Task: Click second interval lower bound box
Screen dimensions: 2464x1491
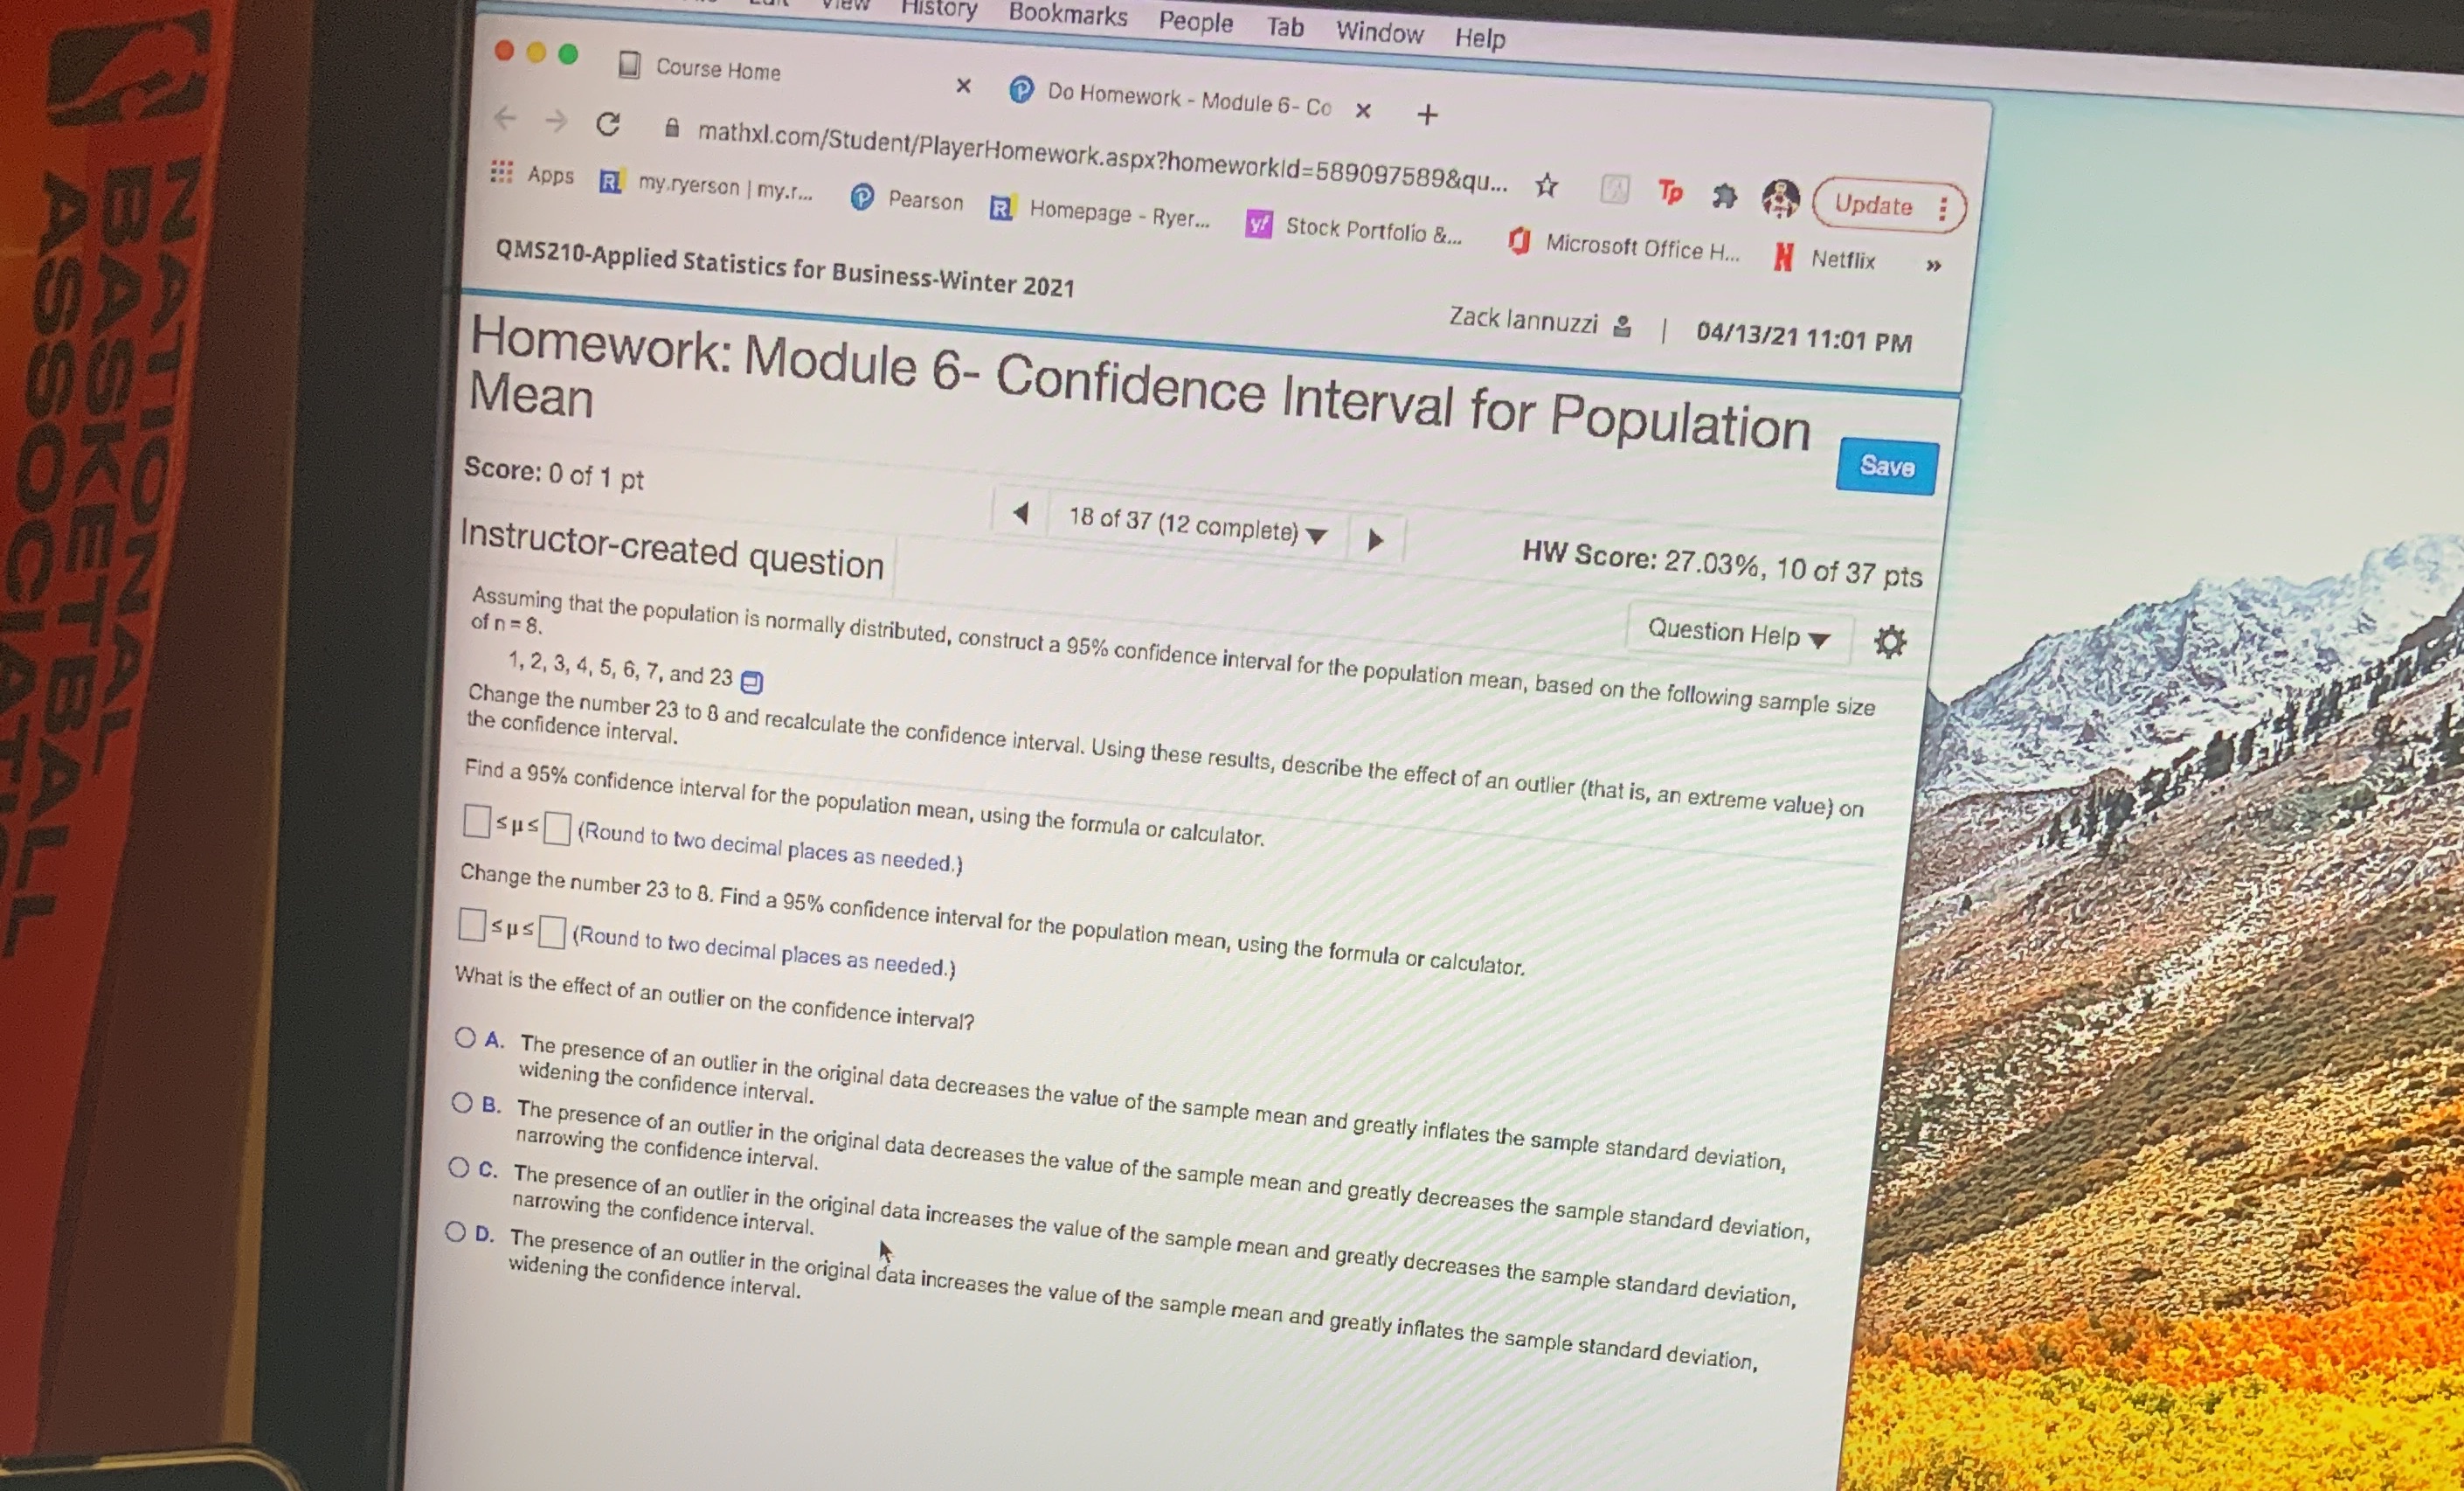Action: point(472,923)
